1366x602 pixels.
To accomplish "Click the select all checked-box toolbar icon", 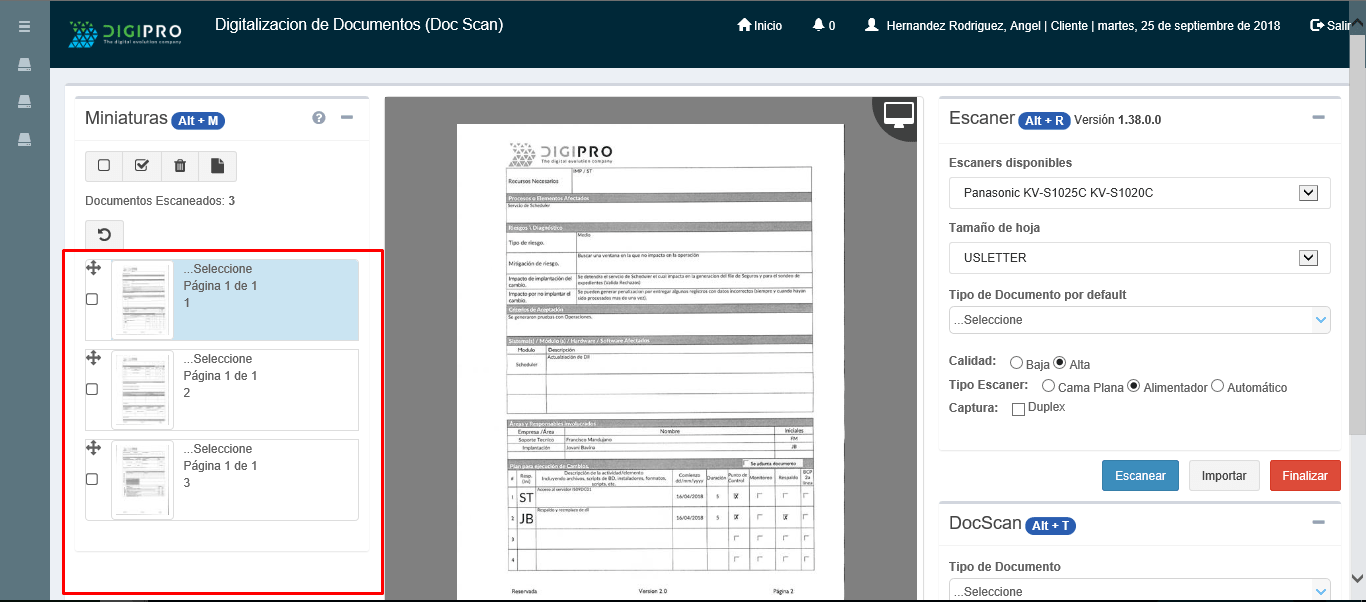I will tap(142, 166).
